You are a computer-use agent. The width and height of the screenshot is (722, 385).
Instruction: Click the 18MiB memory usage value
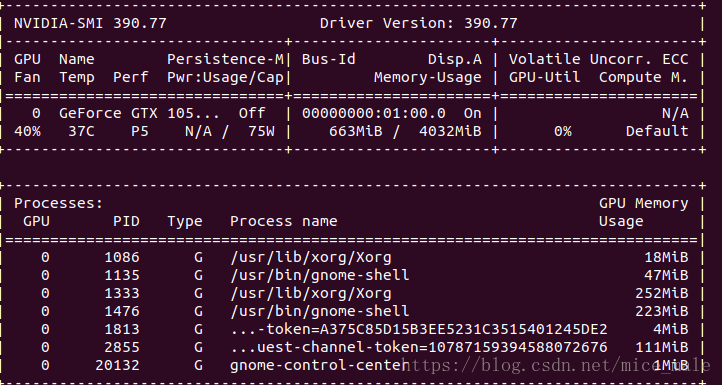pyautogui.click(x=666, y=257)
